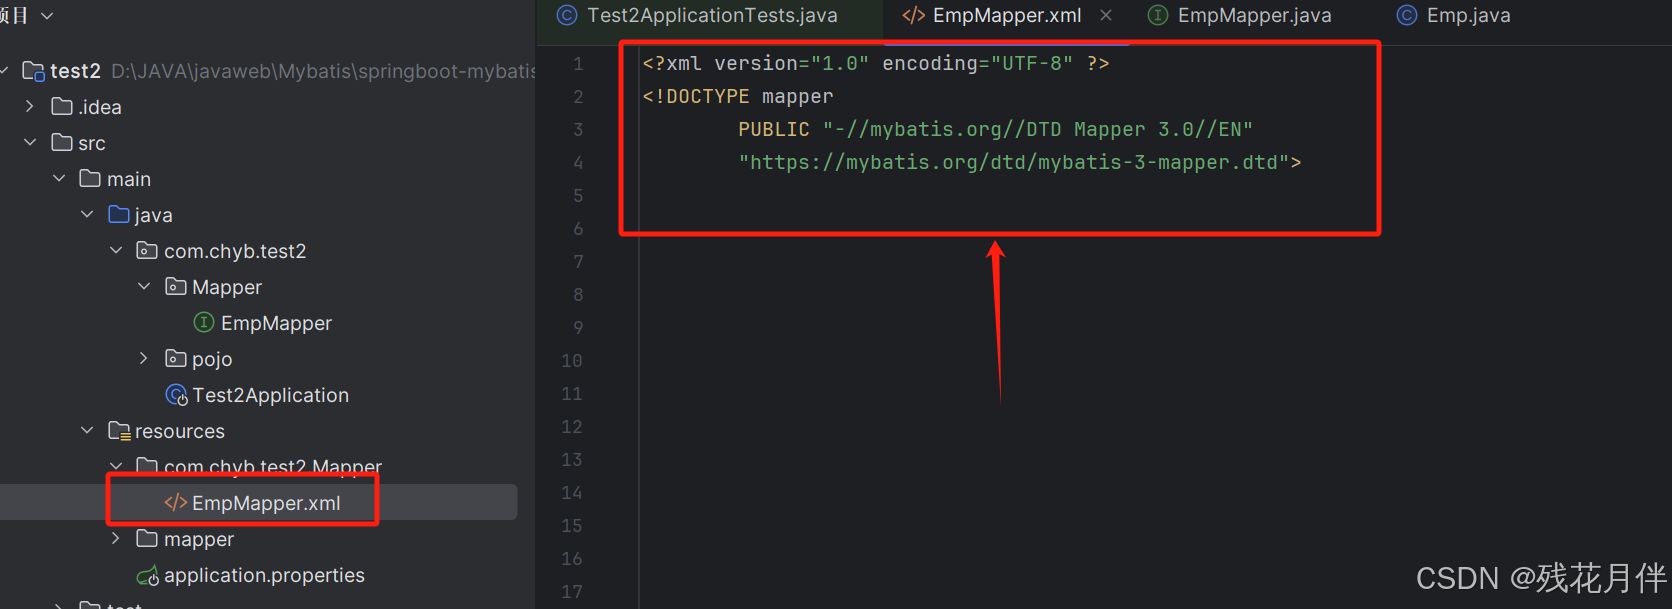Collapse the test2 project root chevron
This screenshot has height=609, width=1672.
click(4, 71)
